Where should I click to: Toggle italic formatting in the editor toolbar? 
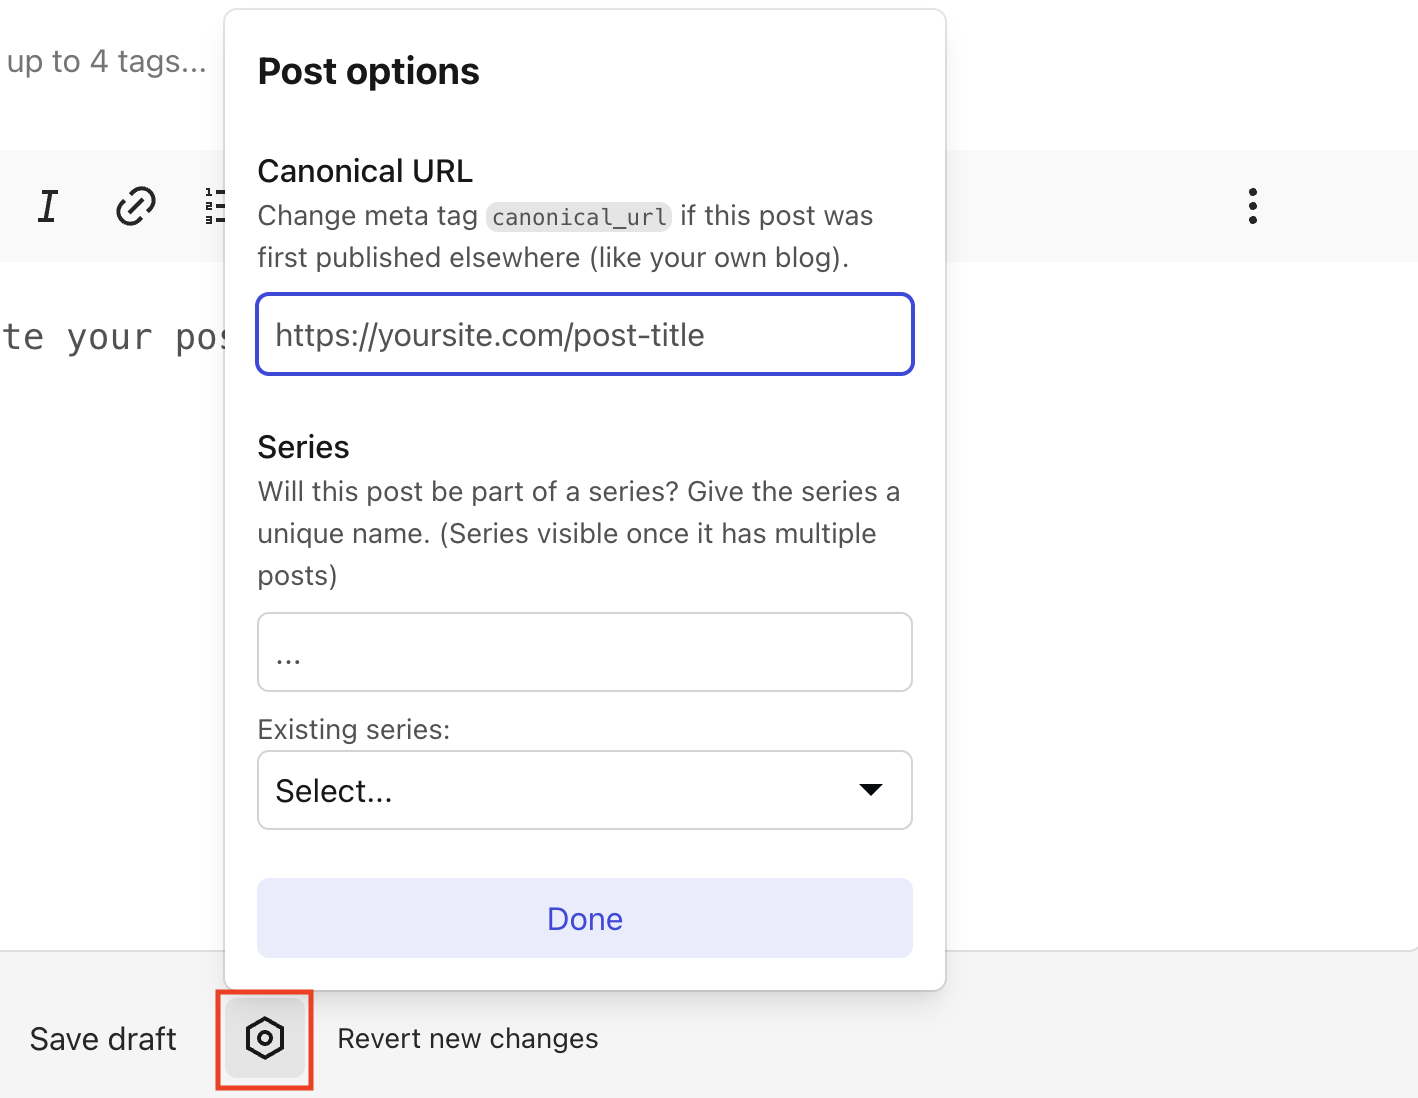click(x=47, y=206)
